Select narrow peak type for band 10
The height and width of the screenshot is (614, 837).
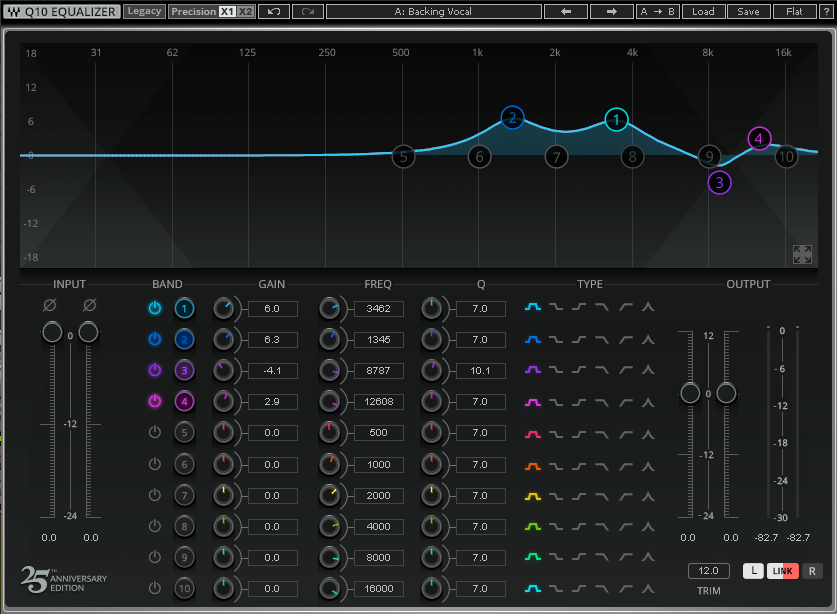coord(648,588)
